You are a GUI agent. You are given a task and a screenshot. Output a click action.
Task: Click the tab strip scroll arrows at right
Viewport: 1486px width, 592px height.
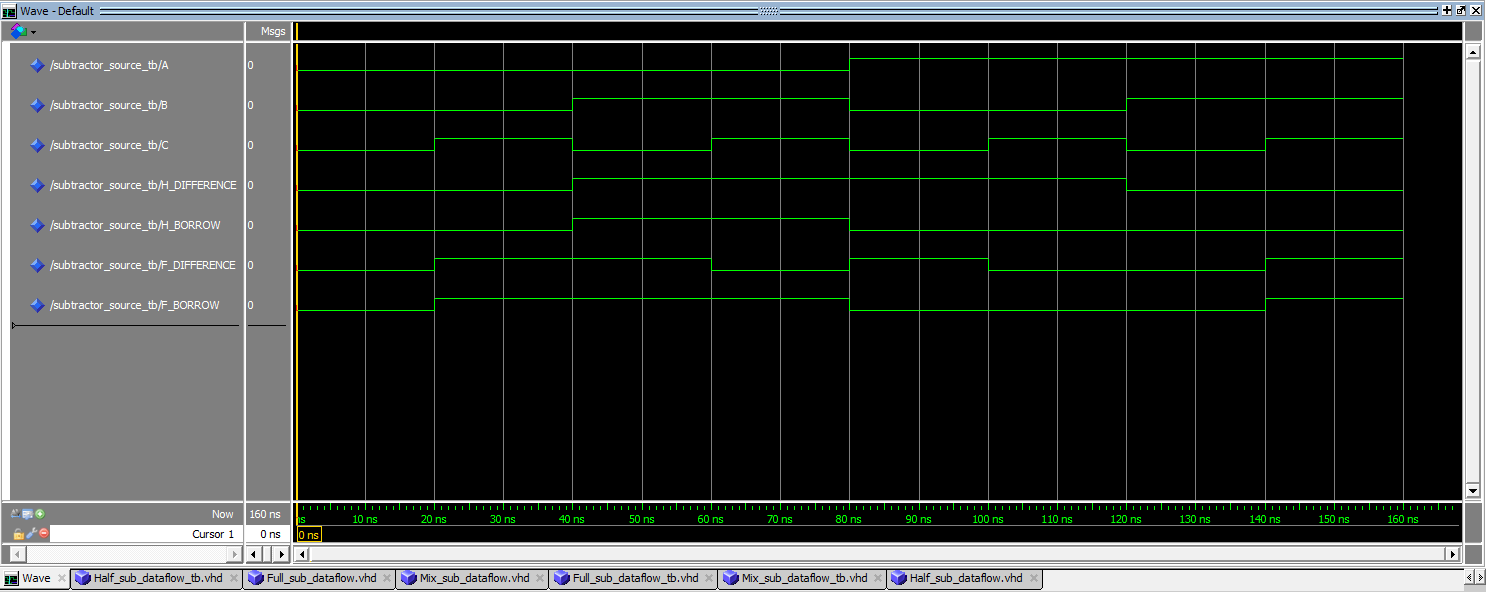tap(1474, 578)
